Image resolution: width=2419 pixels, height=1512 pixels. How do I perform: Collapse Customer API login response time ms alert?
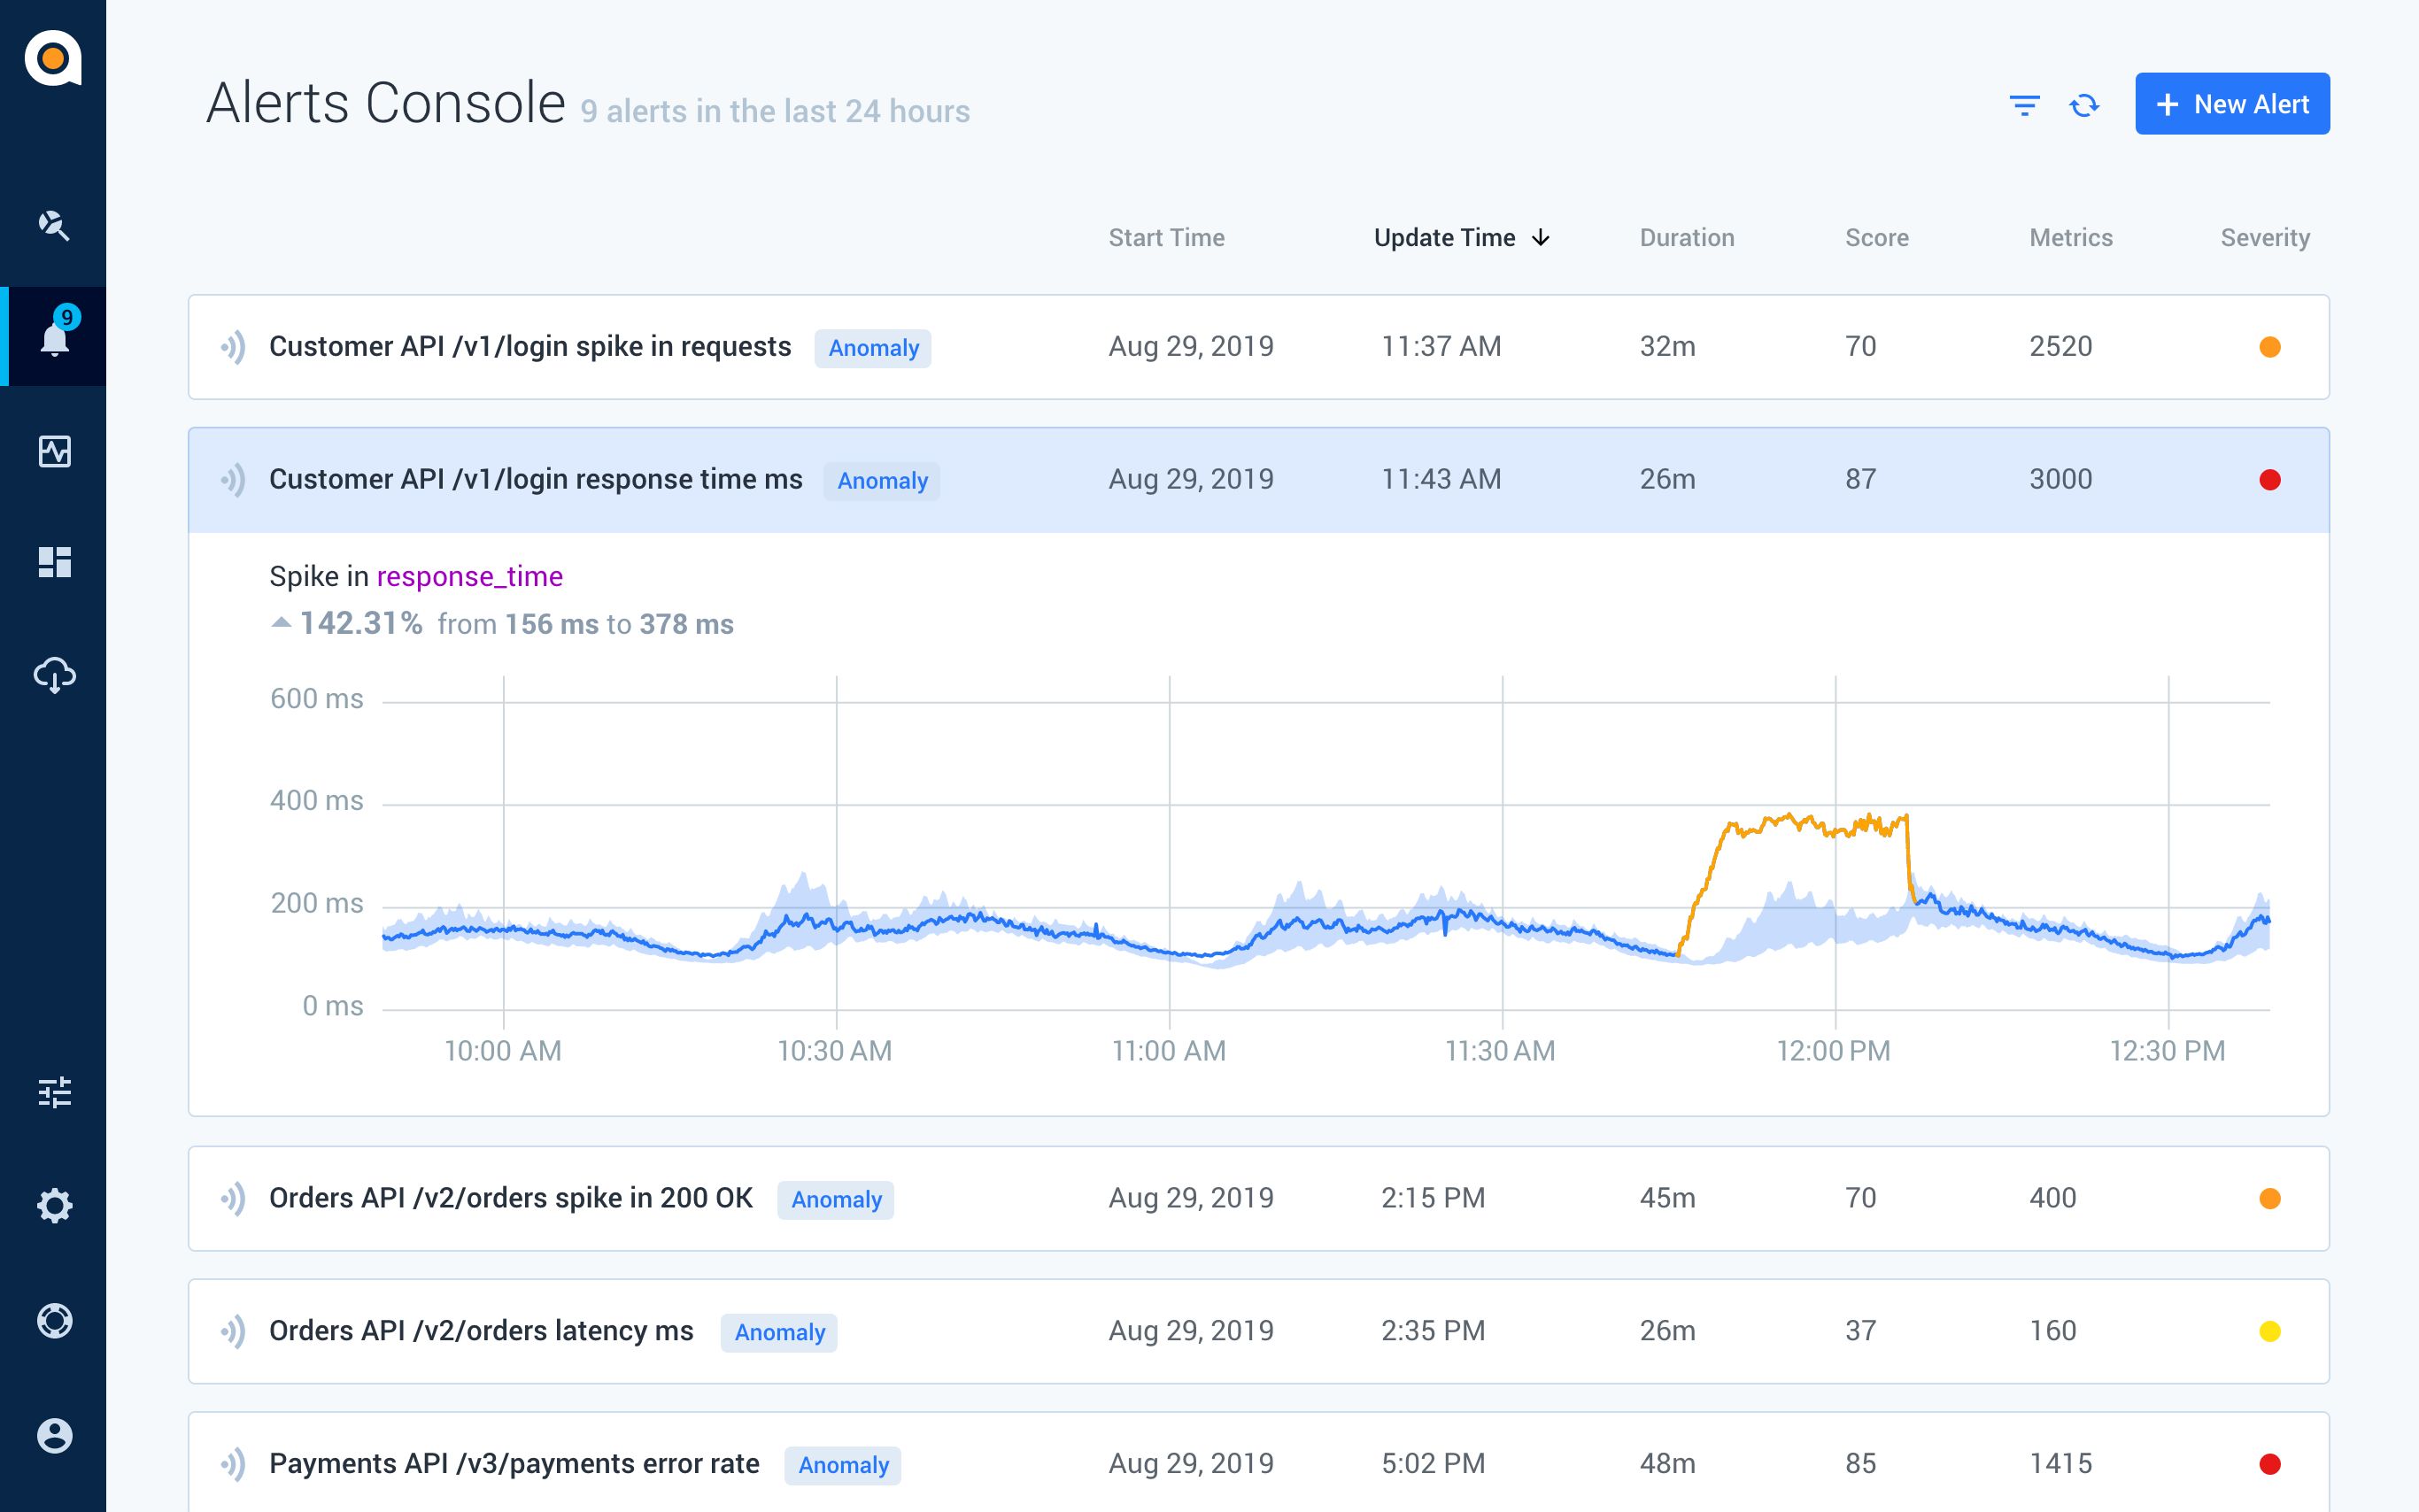point(1258,480)
